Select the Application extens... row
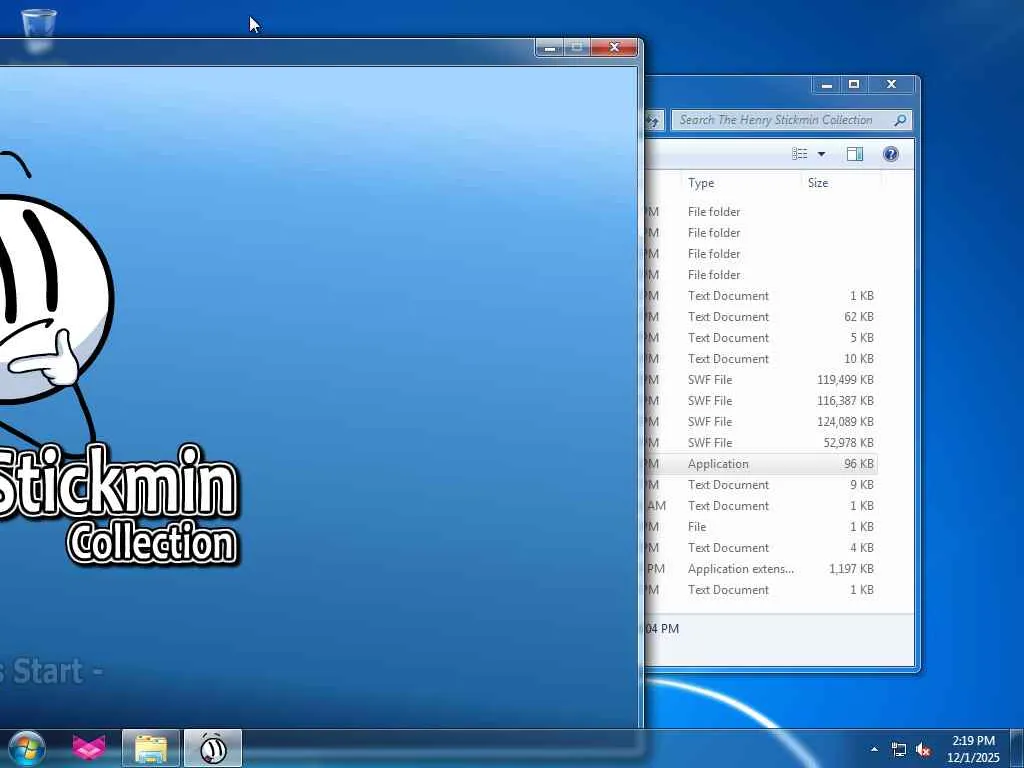The image size is (1024, 768). tap(761, 569)
